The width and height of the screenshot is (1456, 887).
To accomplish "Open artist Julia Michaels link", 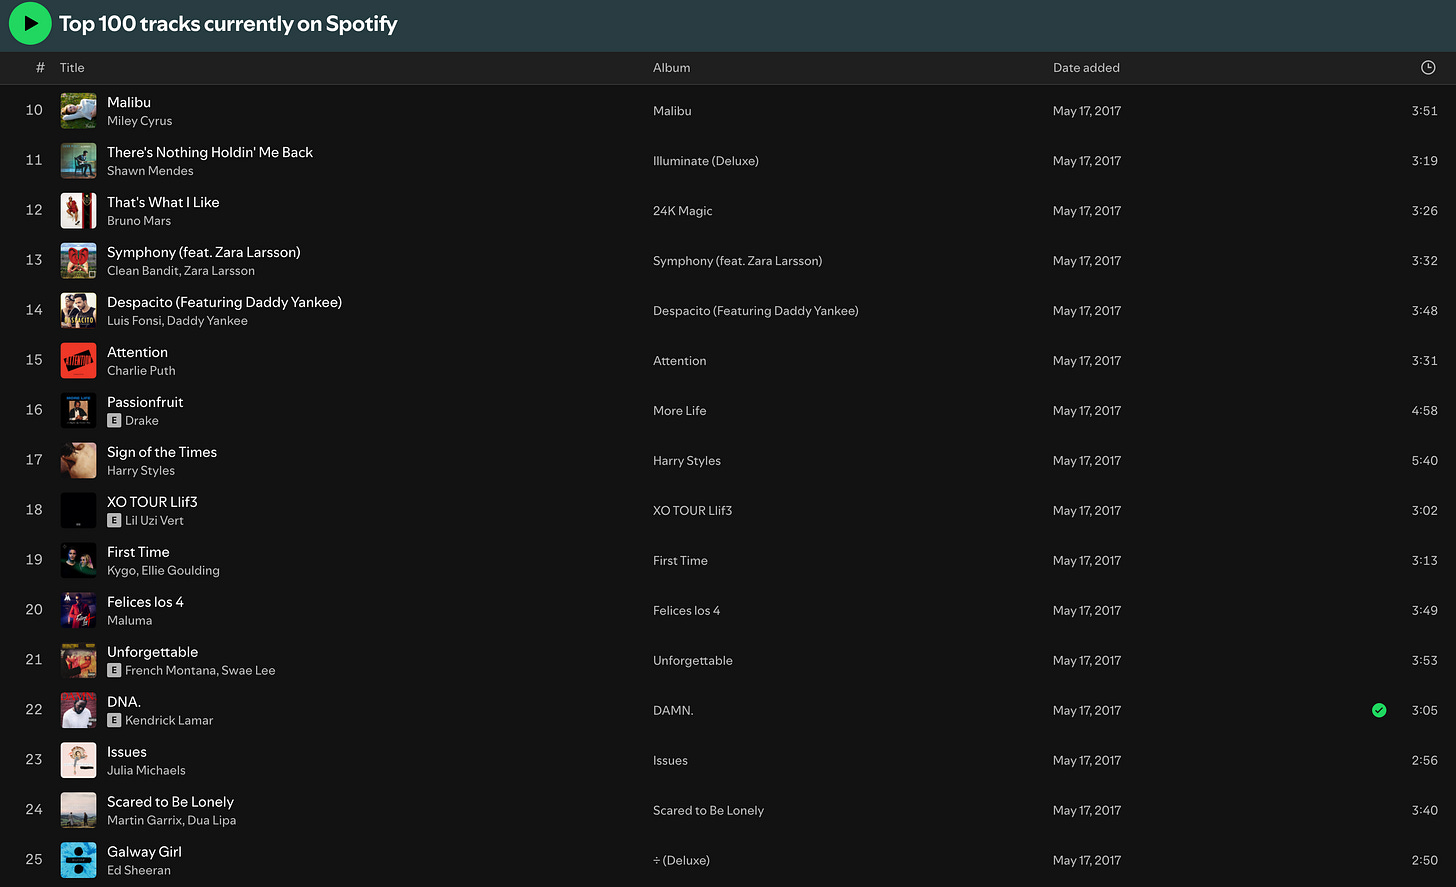I will pyautogui.click(x=146, y=771).
